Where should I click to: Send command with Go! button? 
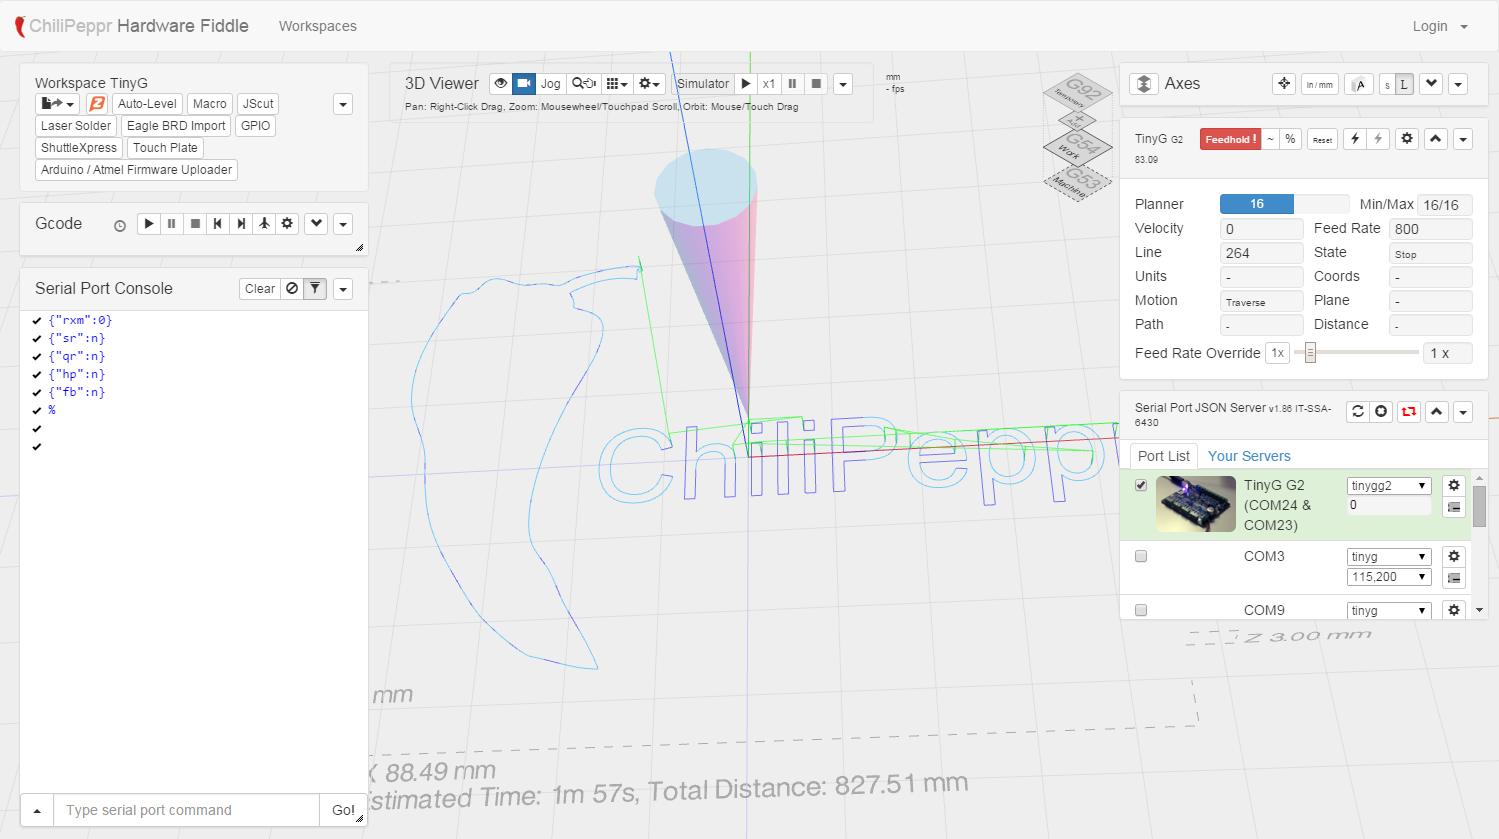pyautogui.click(x=343, y=810)
